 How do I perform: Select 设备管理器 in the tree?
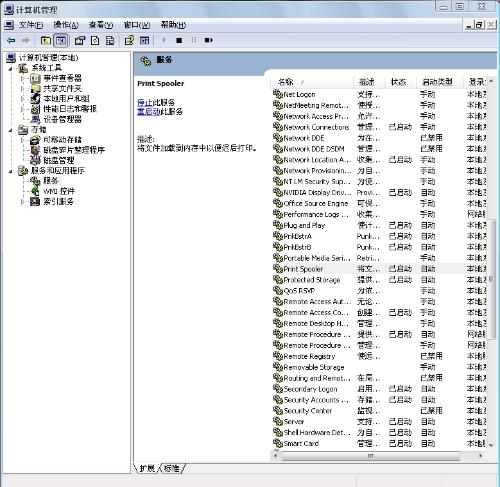[x=62, y=119]
